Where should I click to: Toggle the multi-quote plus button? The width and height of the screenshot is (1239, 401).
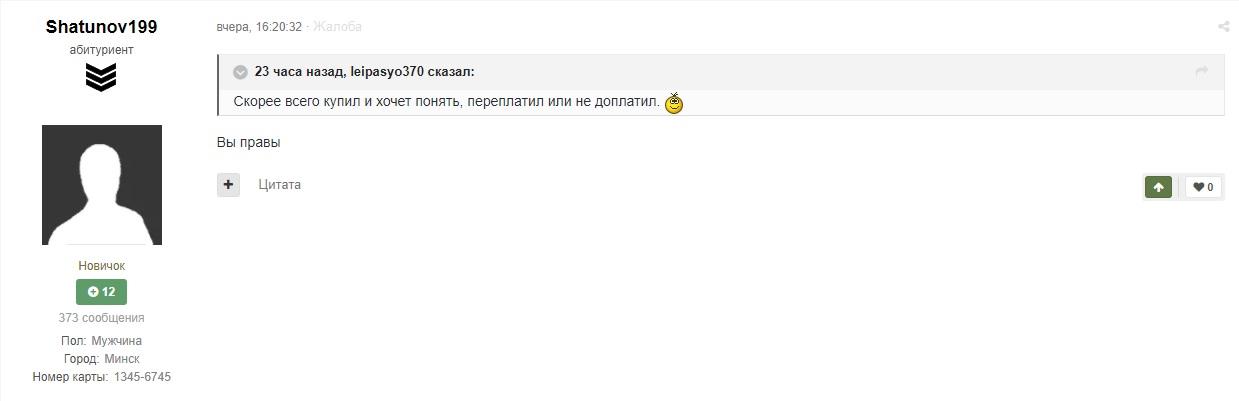pos(228,185)
